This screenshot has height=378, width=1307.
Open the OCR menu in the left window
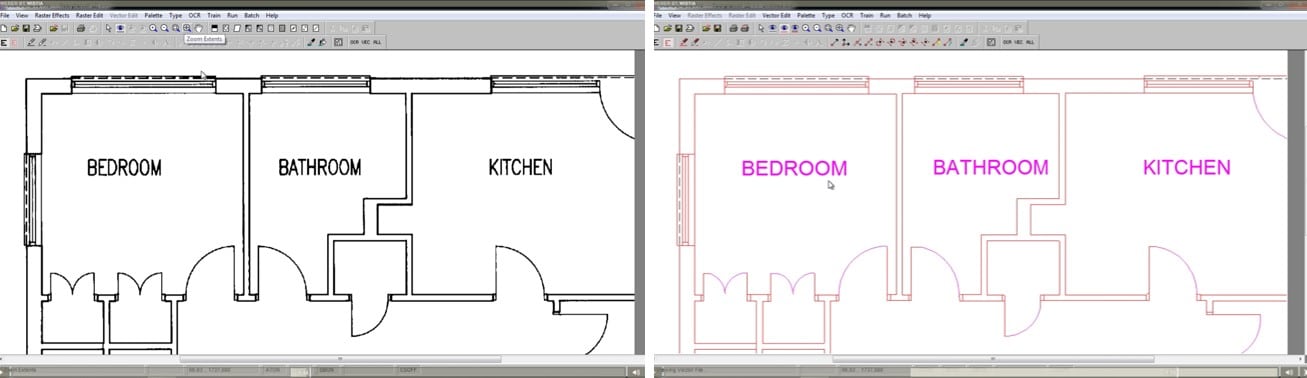[x=194, y=16]
